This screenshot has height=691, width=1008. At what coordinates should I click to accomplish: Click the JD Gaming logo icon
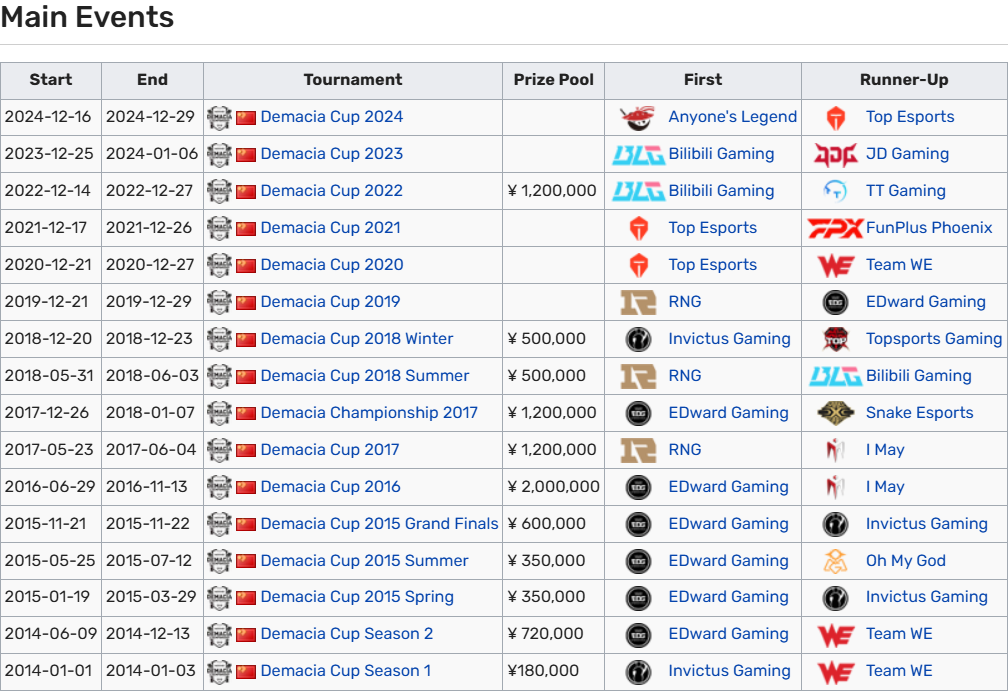click(835, 155)
